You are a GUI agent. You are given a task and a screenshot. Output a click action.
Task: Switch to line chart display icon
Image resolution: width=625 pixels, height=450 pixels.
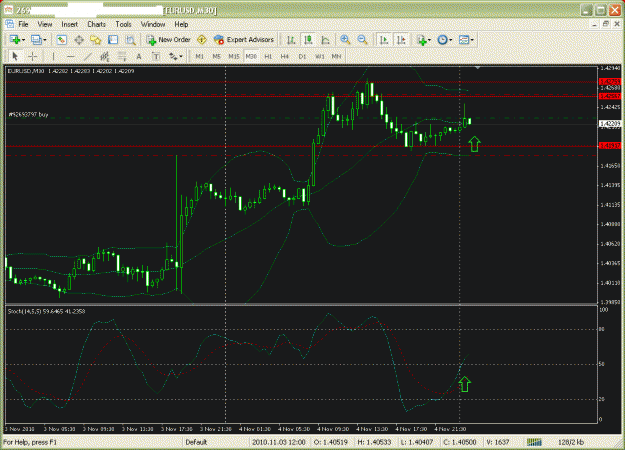coord(325,40)
